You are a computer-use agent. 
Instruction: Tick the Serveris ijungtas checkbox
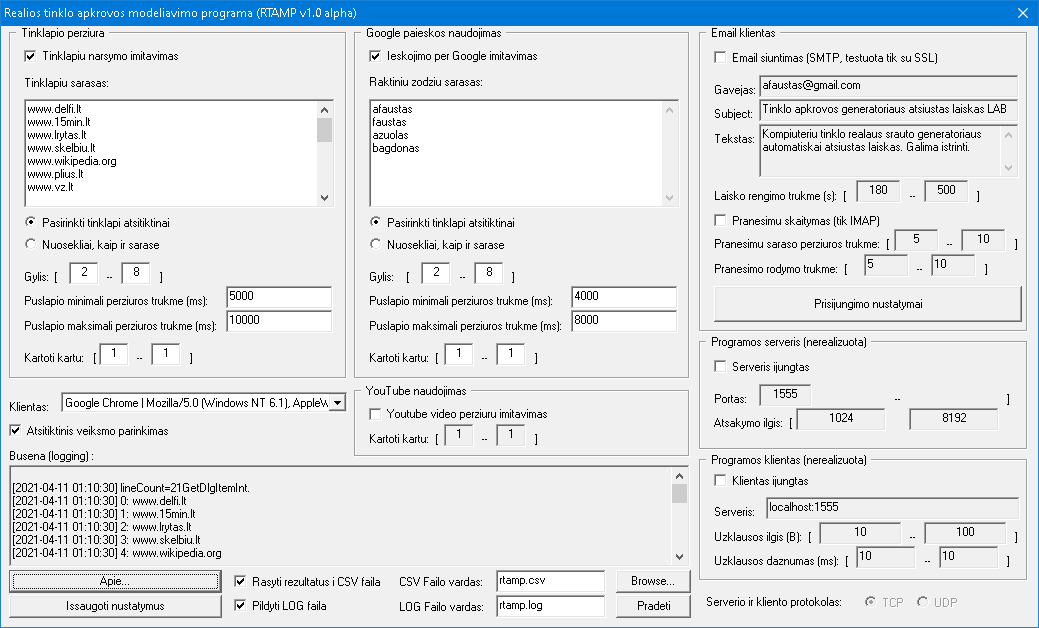pos(720,366)
